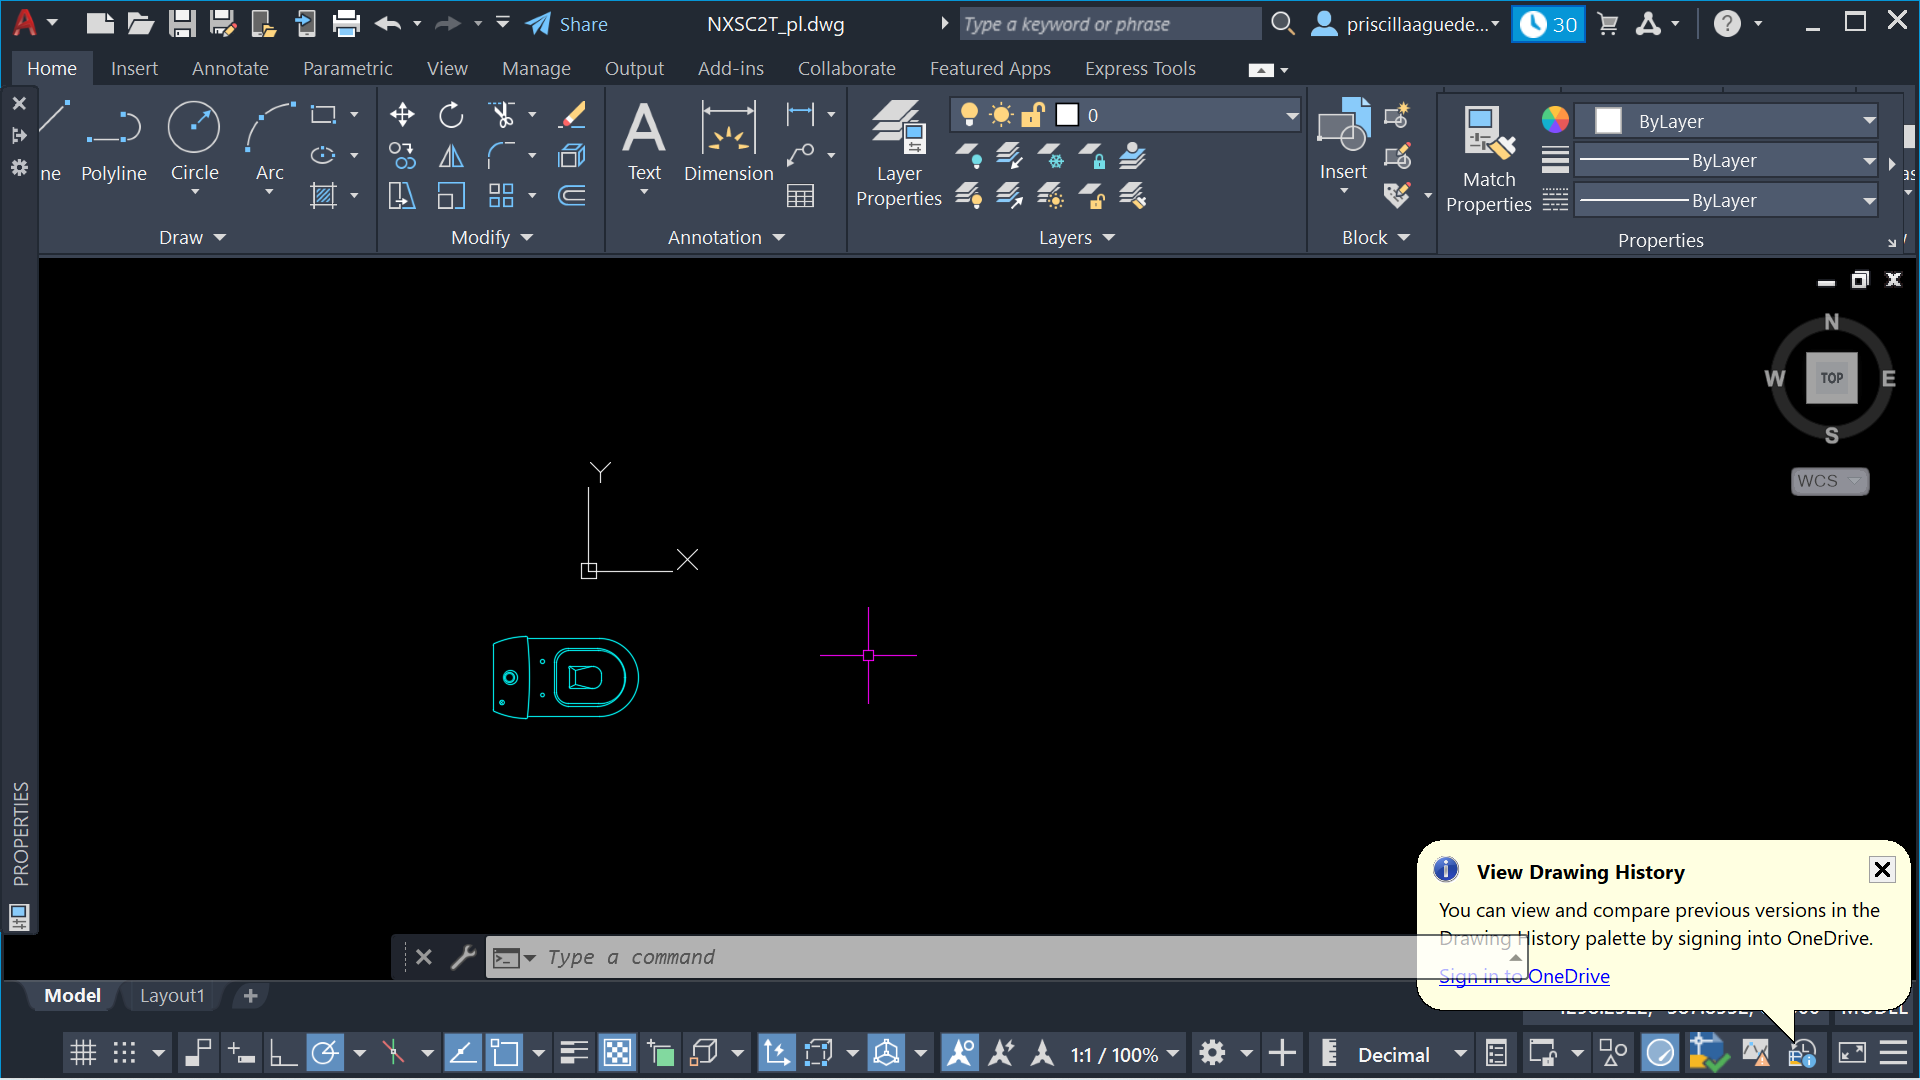
Task: Click the Hatch tool icon
Action: pyautogui.click(x=323, y=196)
